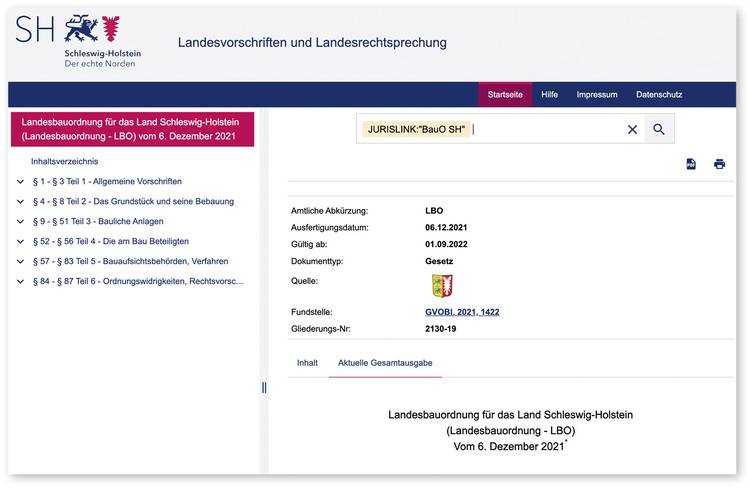Select the Aktuelle Gesamtausgabe tab
This screenshot has width=750, height=488.
coord(385,362)
